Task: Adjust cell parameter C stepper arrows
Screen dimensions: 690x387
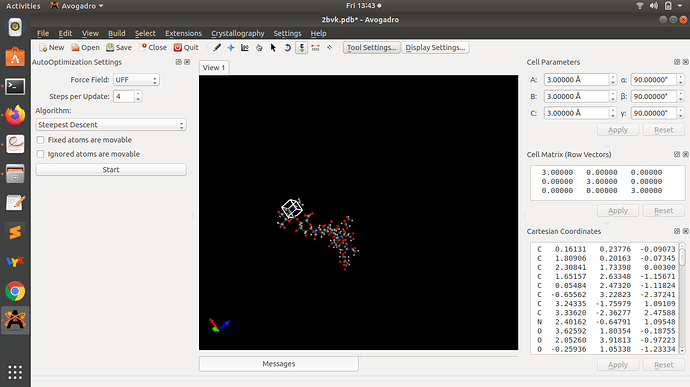Action: [x=613, y=113]
